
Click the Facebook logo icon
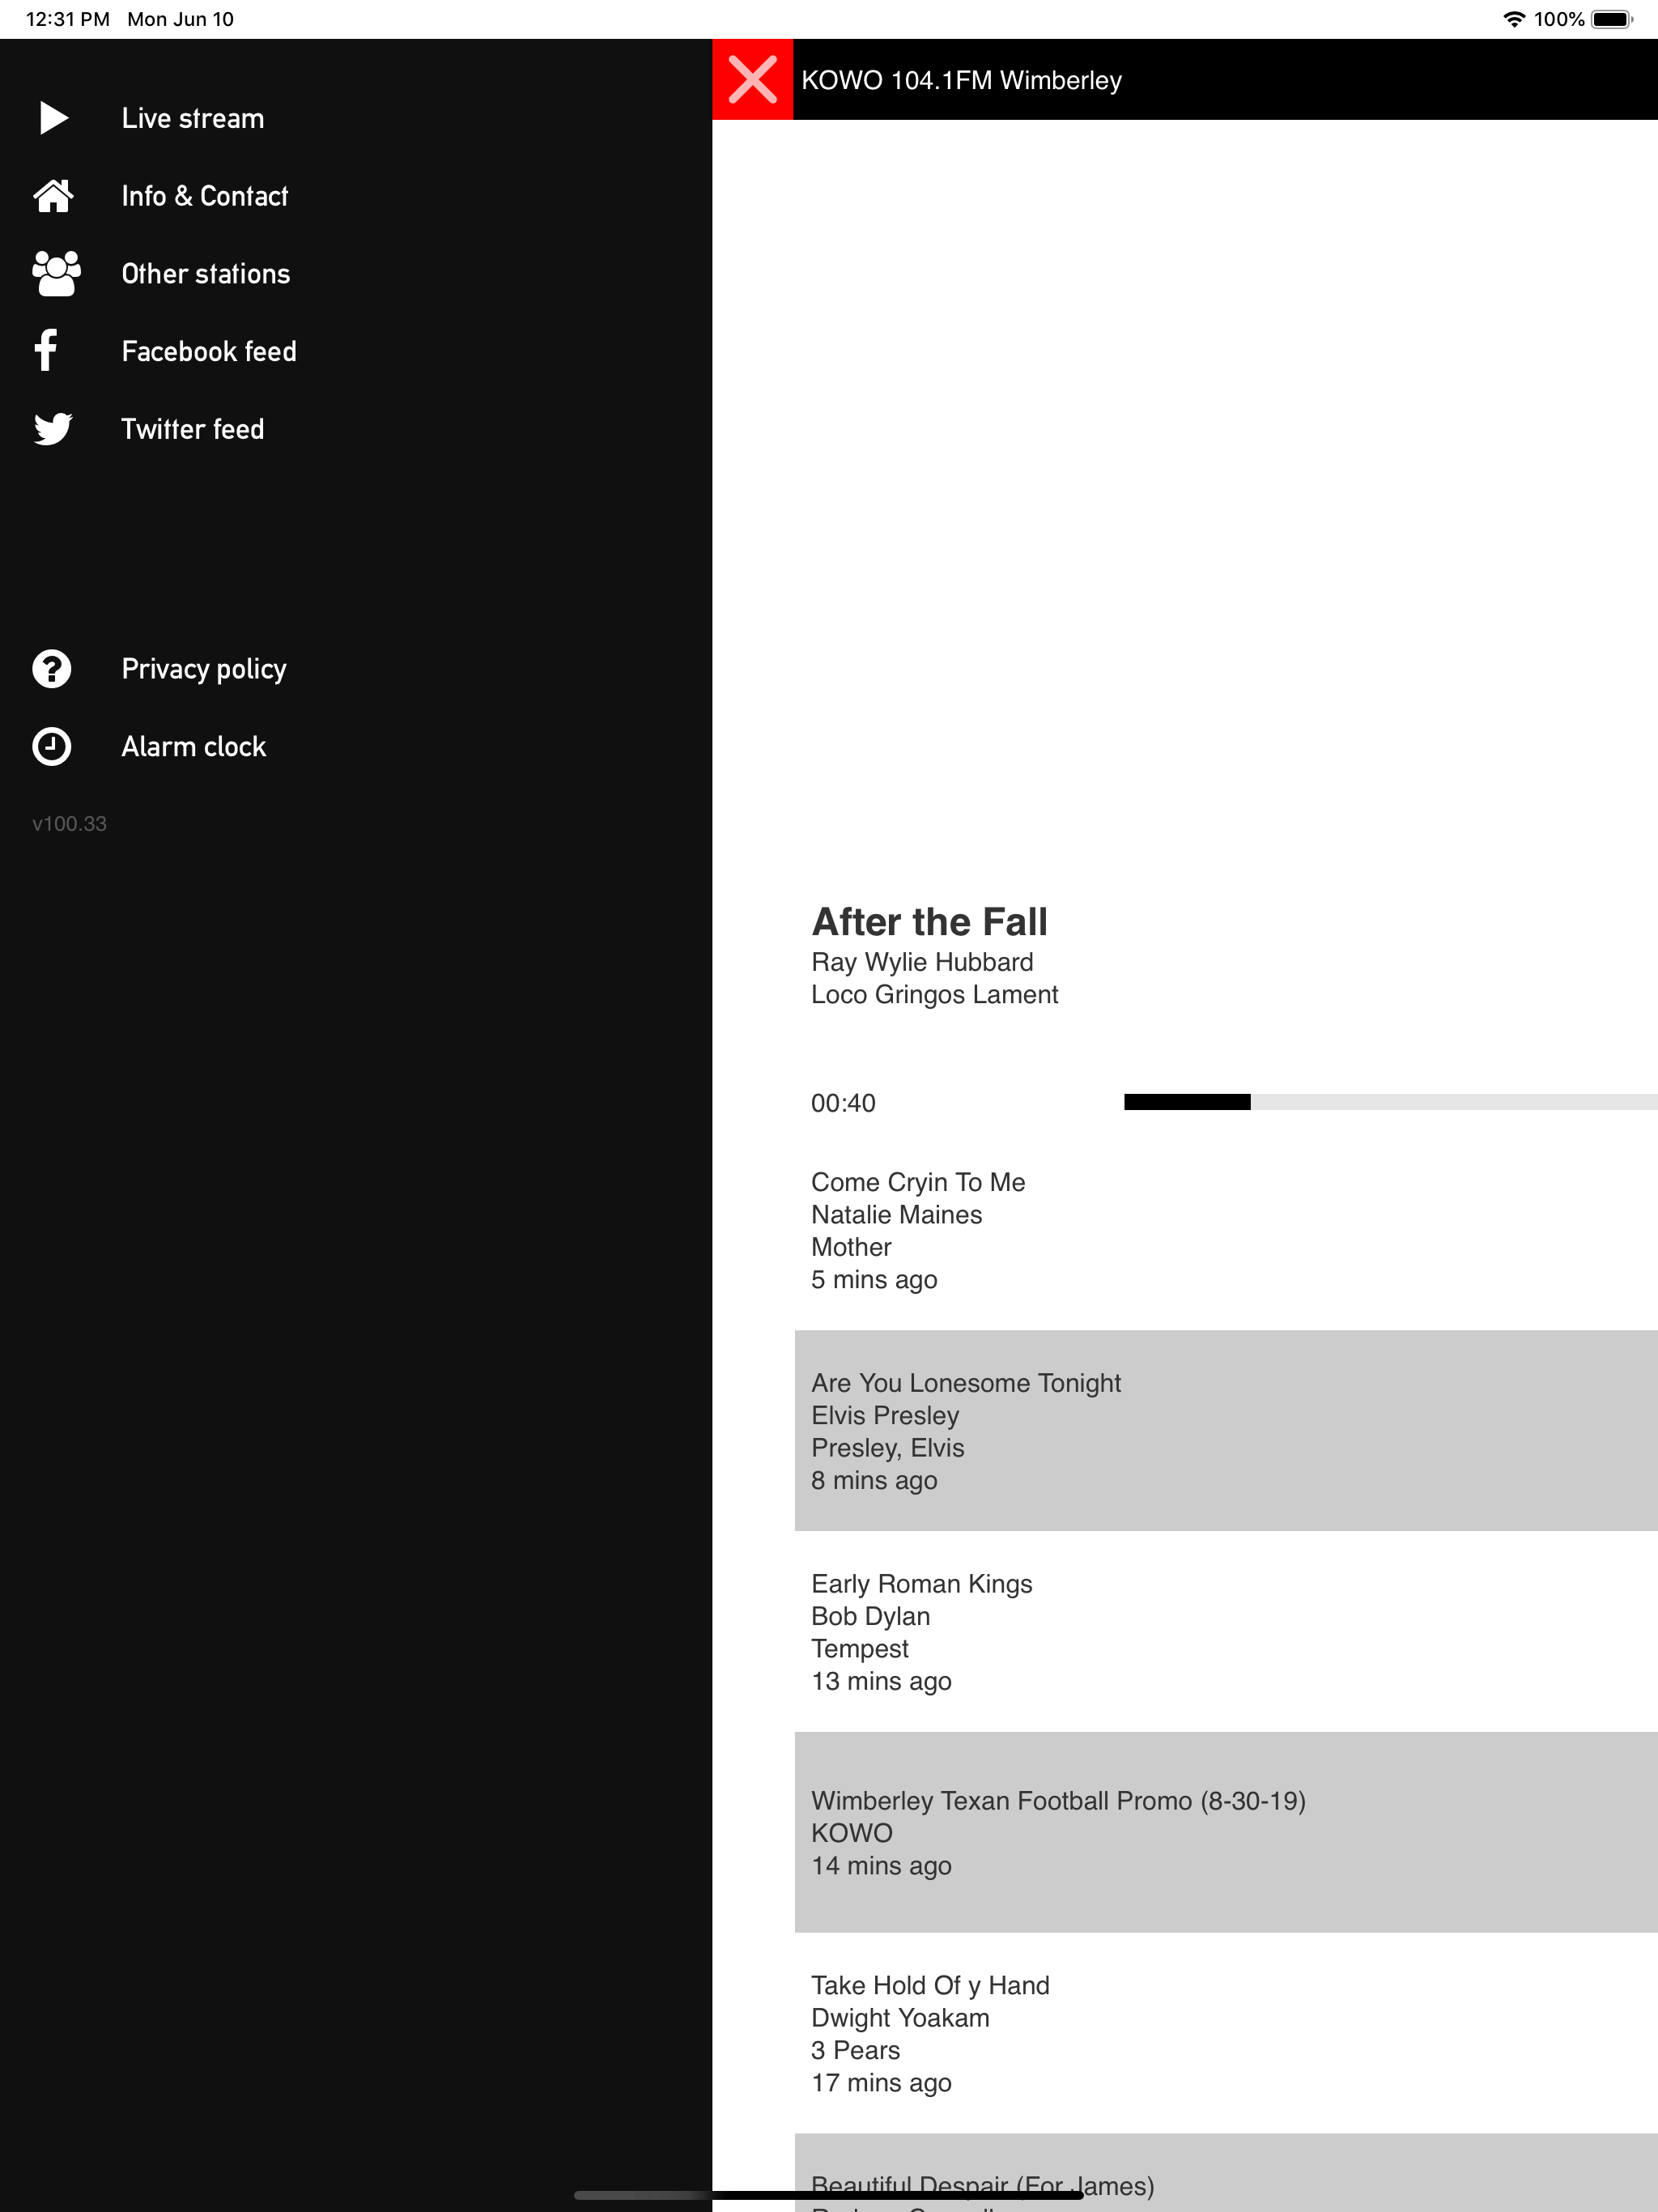pos(46,351)
